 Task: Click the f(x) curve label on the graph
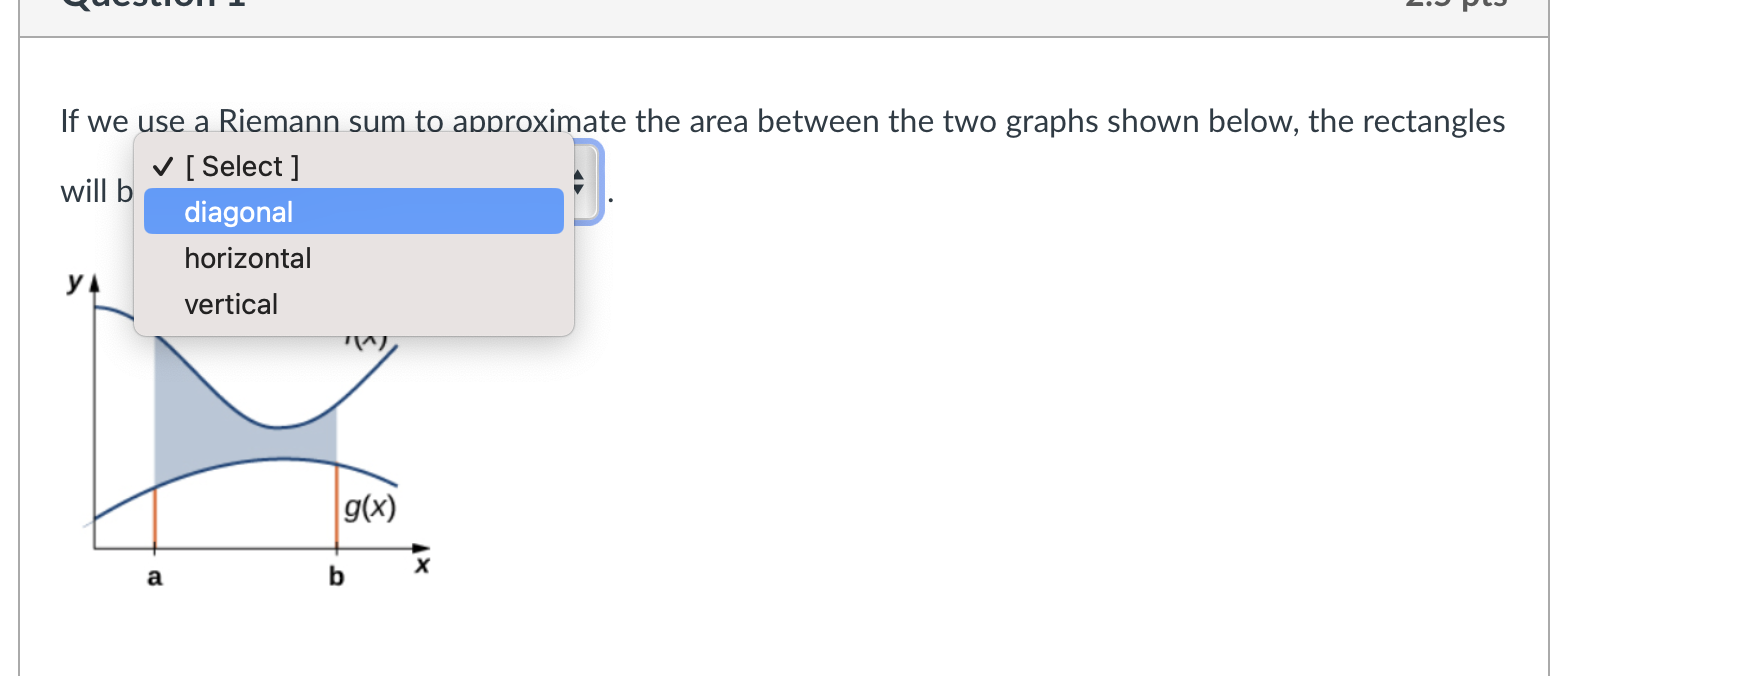[367, 340]
